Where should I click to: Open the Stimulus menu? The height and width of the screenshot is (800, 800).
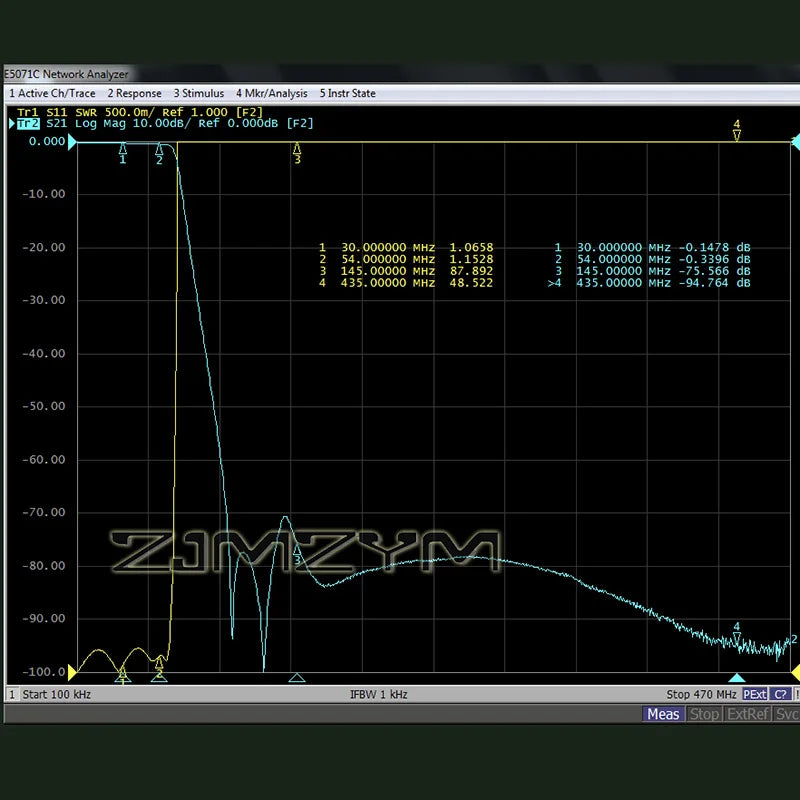198,93
